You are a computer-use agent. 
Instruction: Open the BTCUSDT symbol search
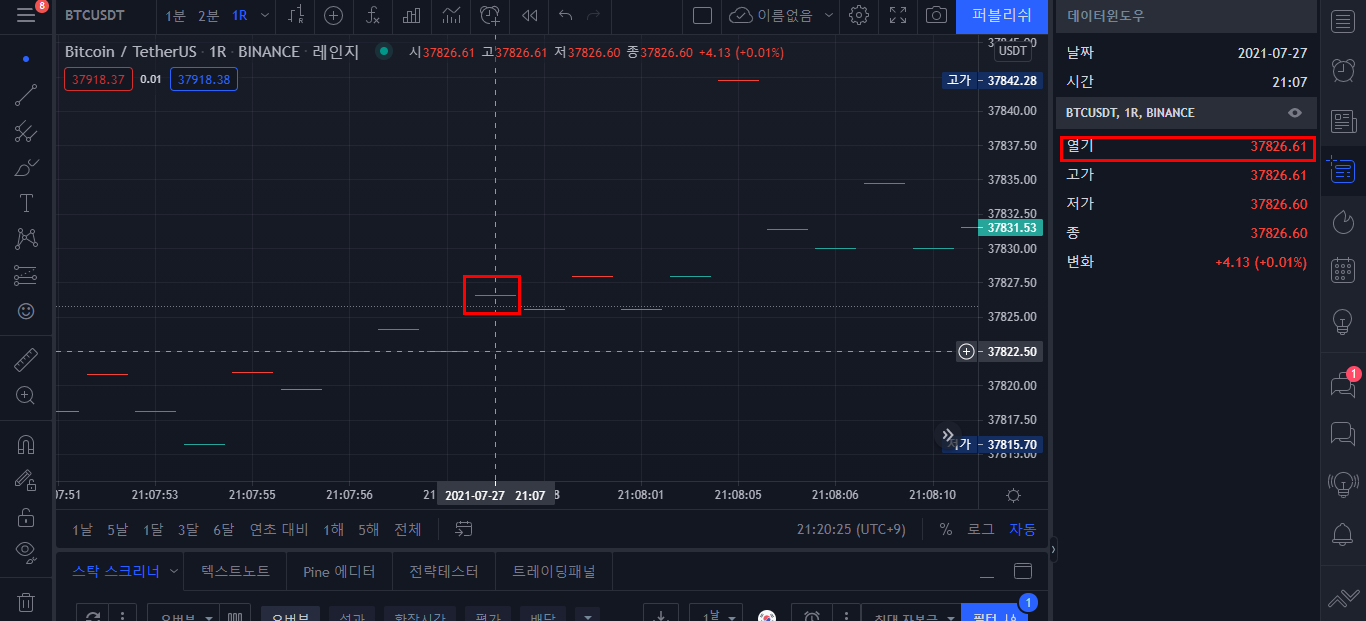point(95,15)
